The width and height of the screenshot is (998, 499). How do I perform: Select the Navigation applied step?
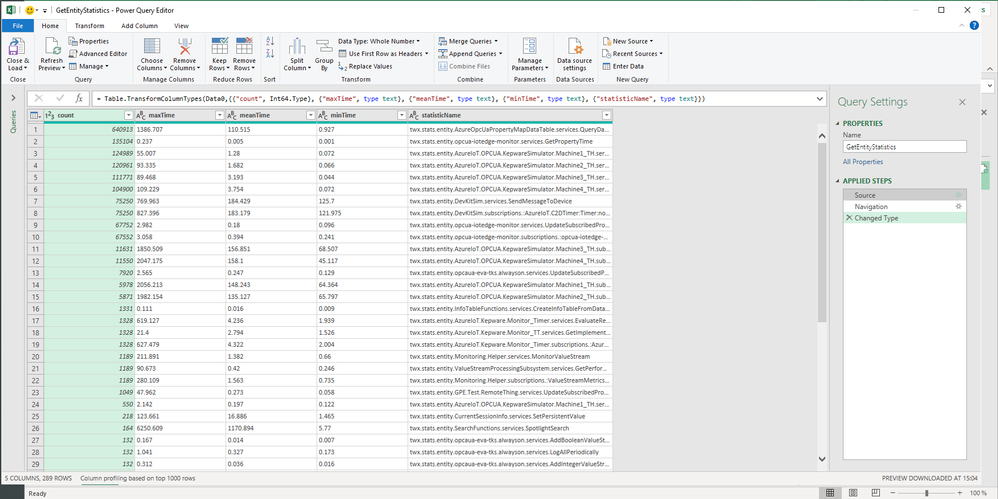[904, 207]
